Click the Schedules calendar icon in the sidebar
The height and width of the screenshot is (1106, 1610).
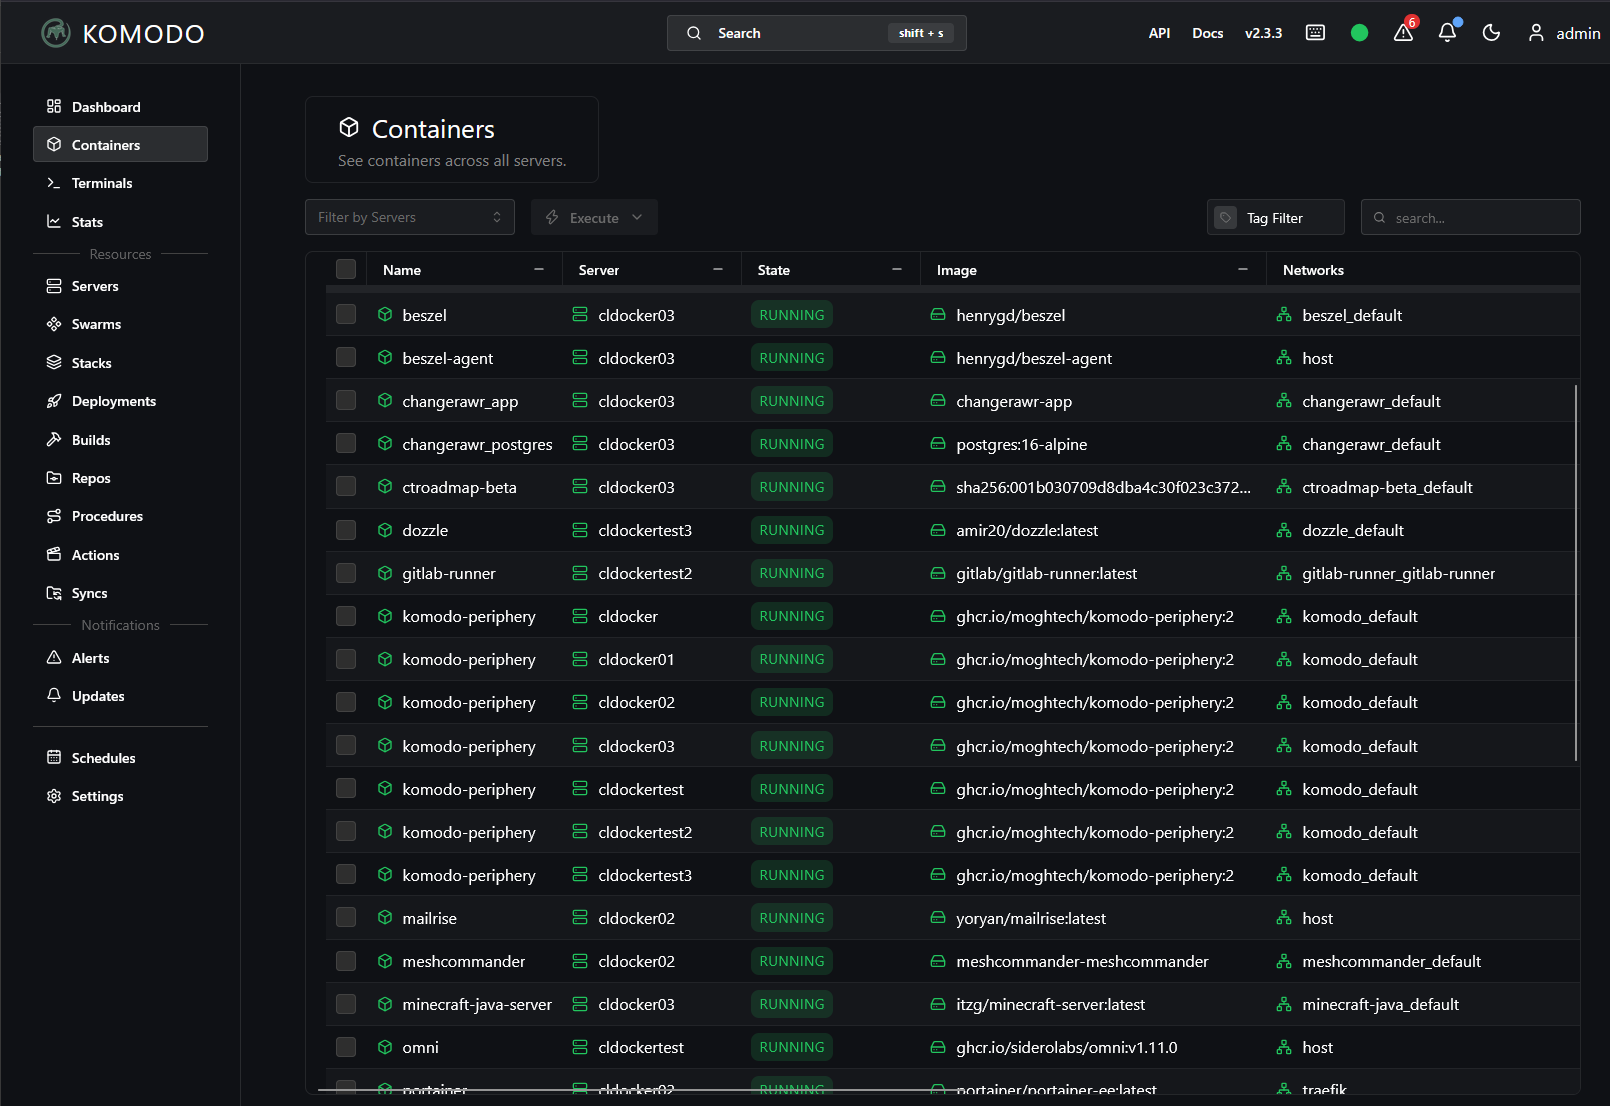click(x=54, y=757)
